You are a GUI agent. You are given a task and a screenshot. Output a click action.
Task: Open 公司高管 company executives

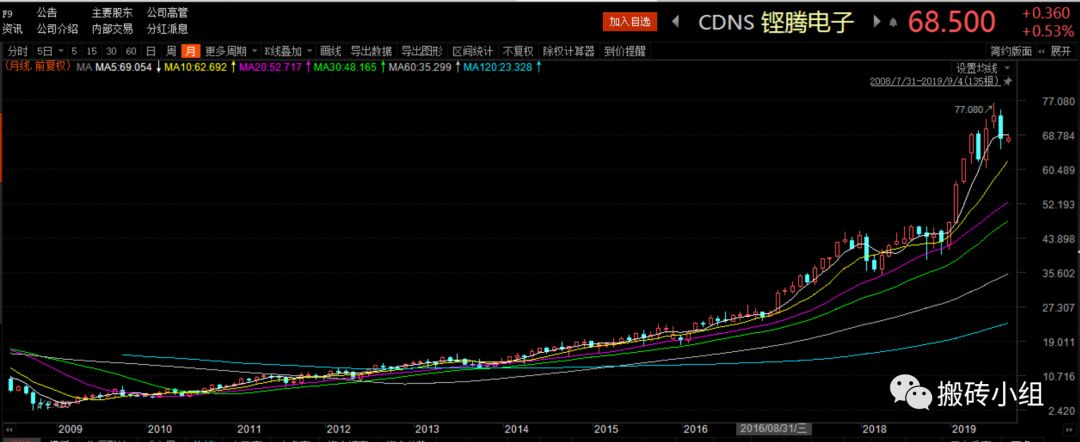tap(167, 12)
